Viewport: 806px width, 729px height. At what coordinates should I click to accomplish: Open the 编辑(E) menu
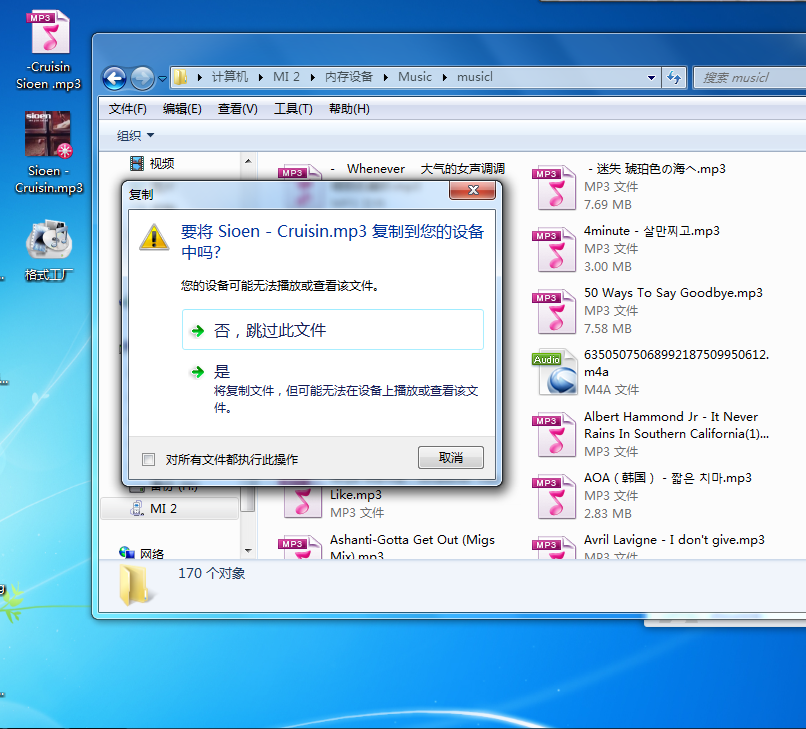182,109
